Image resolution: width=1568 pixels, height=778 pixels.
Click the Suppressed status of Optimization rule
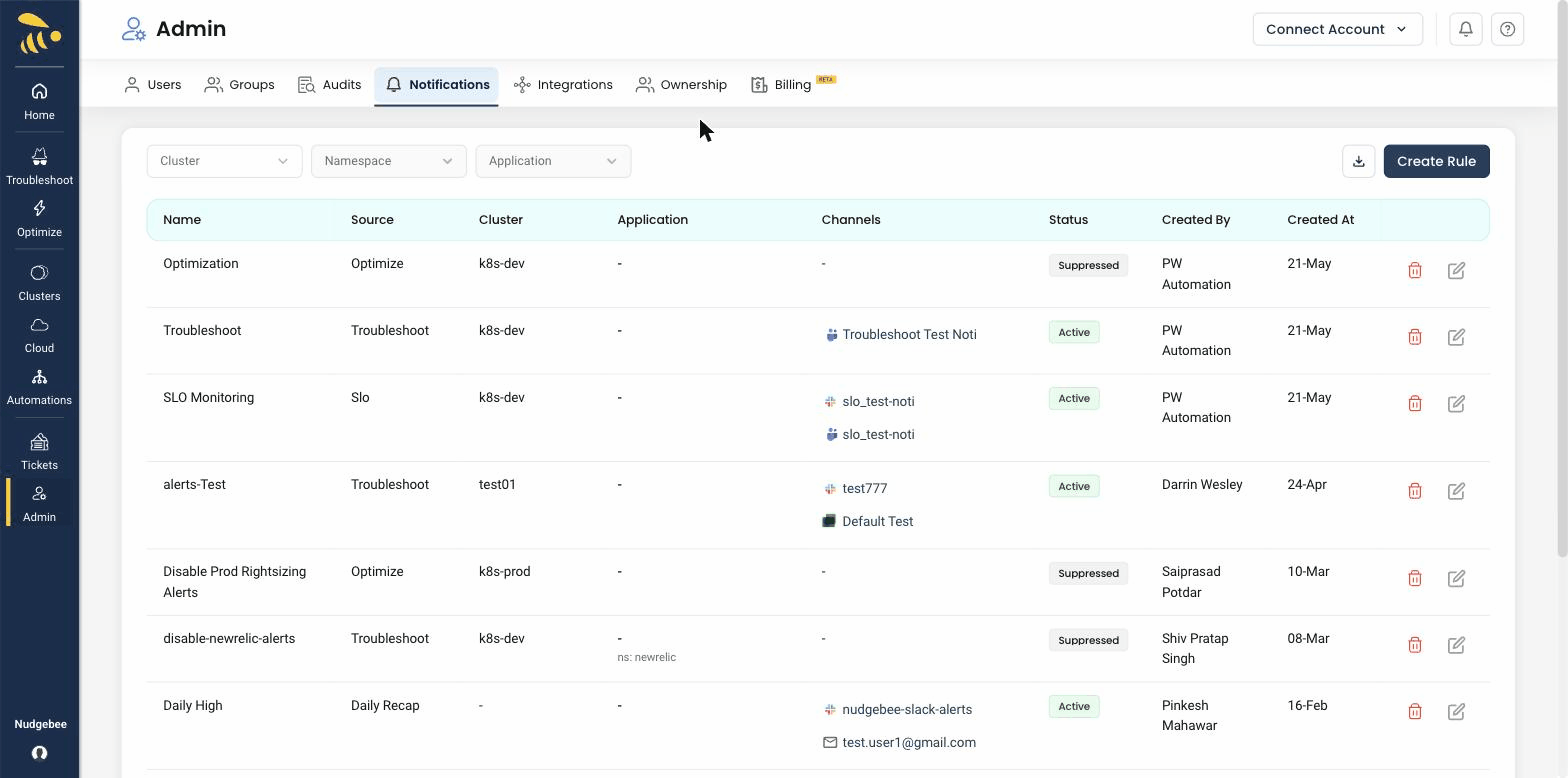(x=1088, y=265)
